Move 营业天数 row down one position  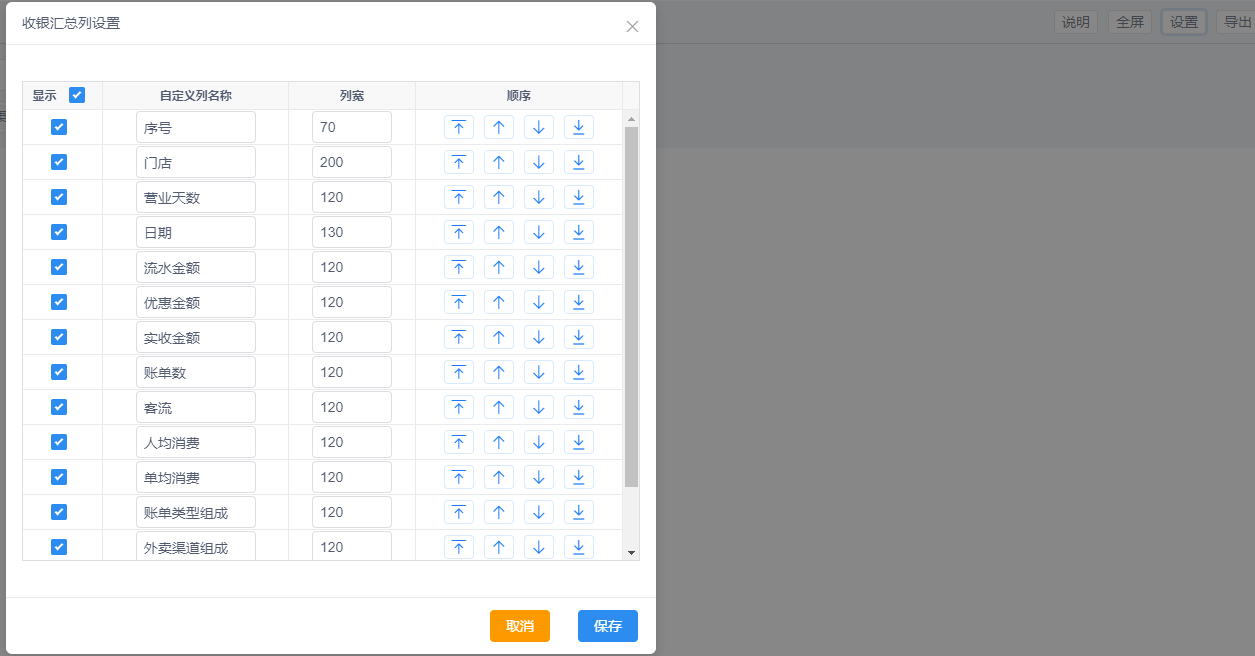click(x=539, y=197)
